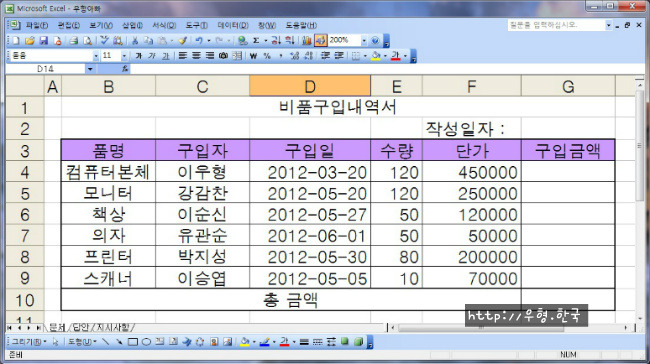The width and height of the screenshot is (650, 364).
Task: Apply currency style with the W icon
Action: (253, 56)
